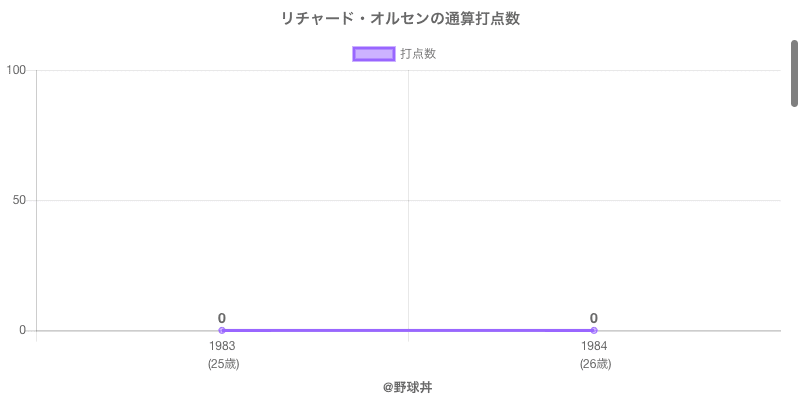Image resolution: width=800 pixels, height=400 pixels.
Task: Select the 1984 data point marker
Action: tap(594, 330)
